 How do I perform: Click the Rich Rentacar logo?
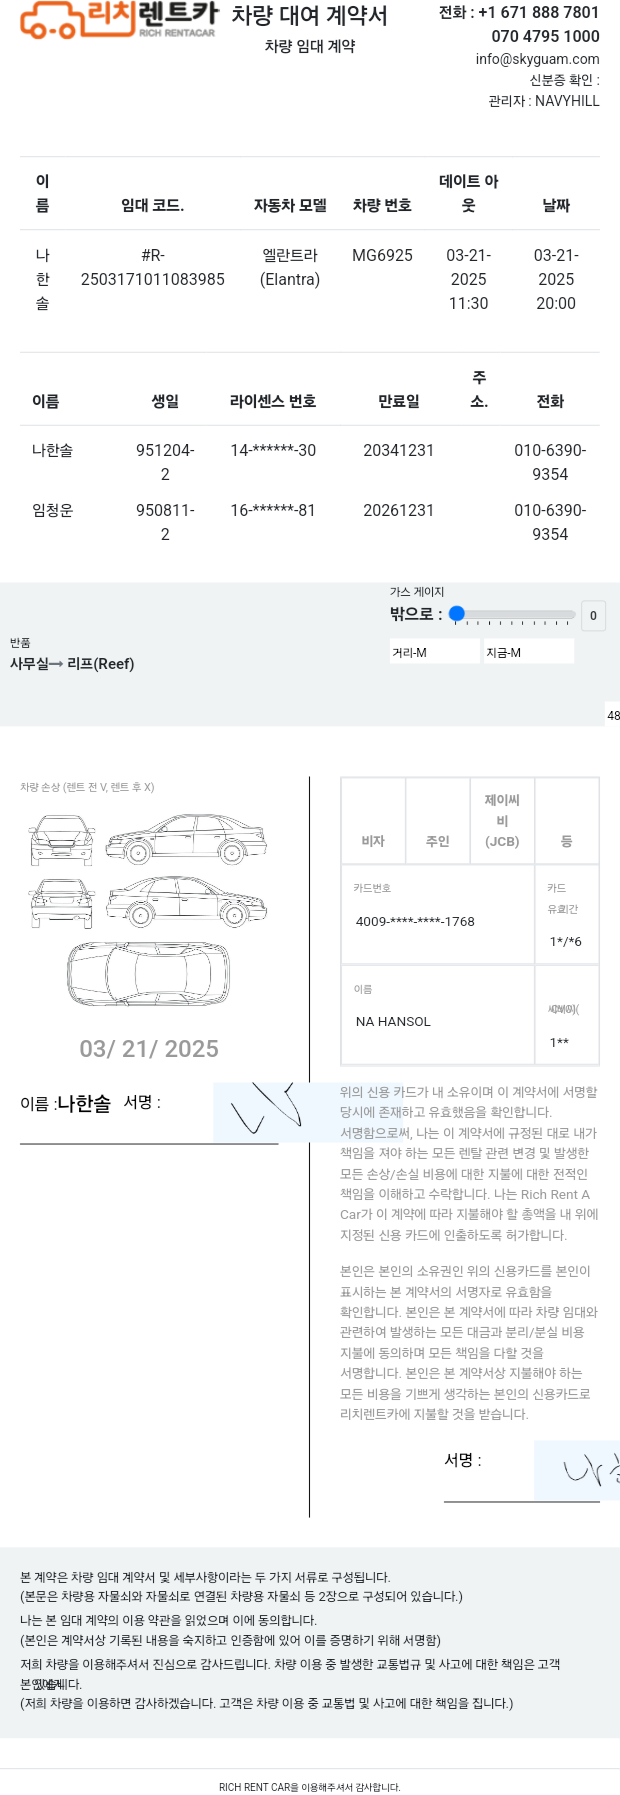pos(119,20)
